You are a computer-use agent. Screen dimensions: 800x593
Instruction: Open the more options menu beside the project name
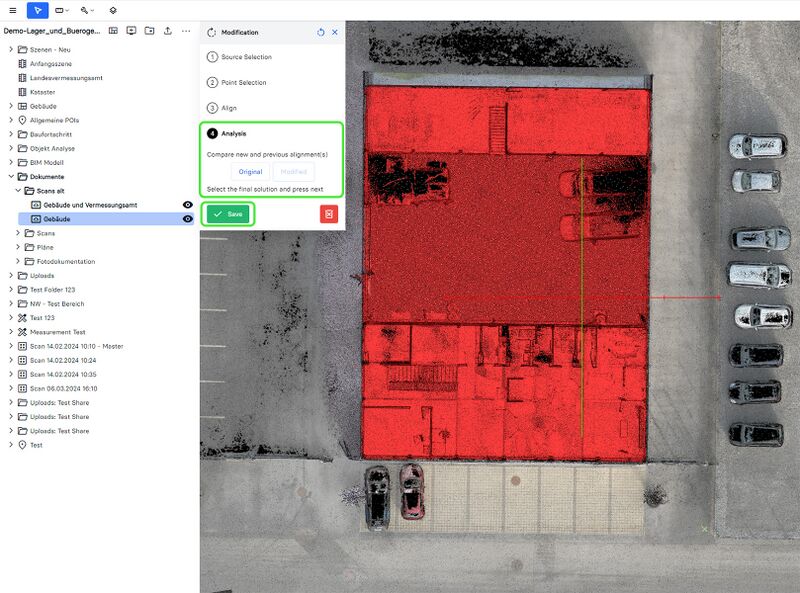pyautogui.click(x=185, y=31)
